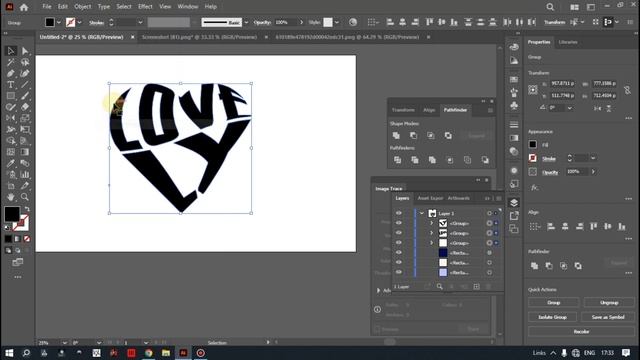640x360 pixels.
Task: Open the Window menu
Action: pyautogui.click(x=188, y=7)
